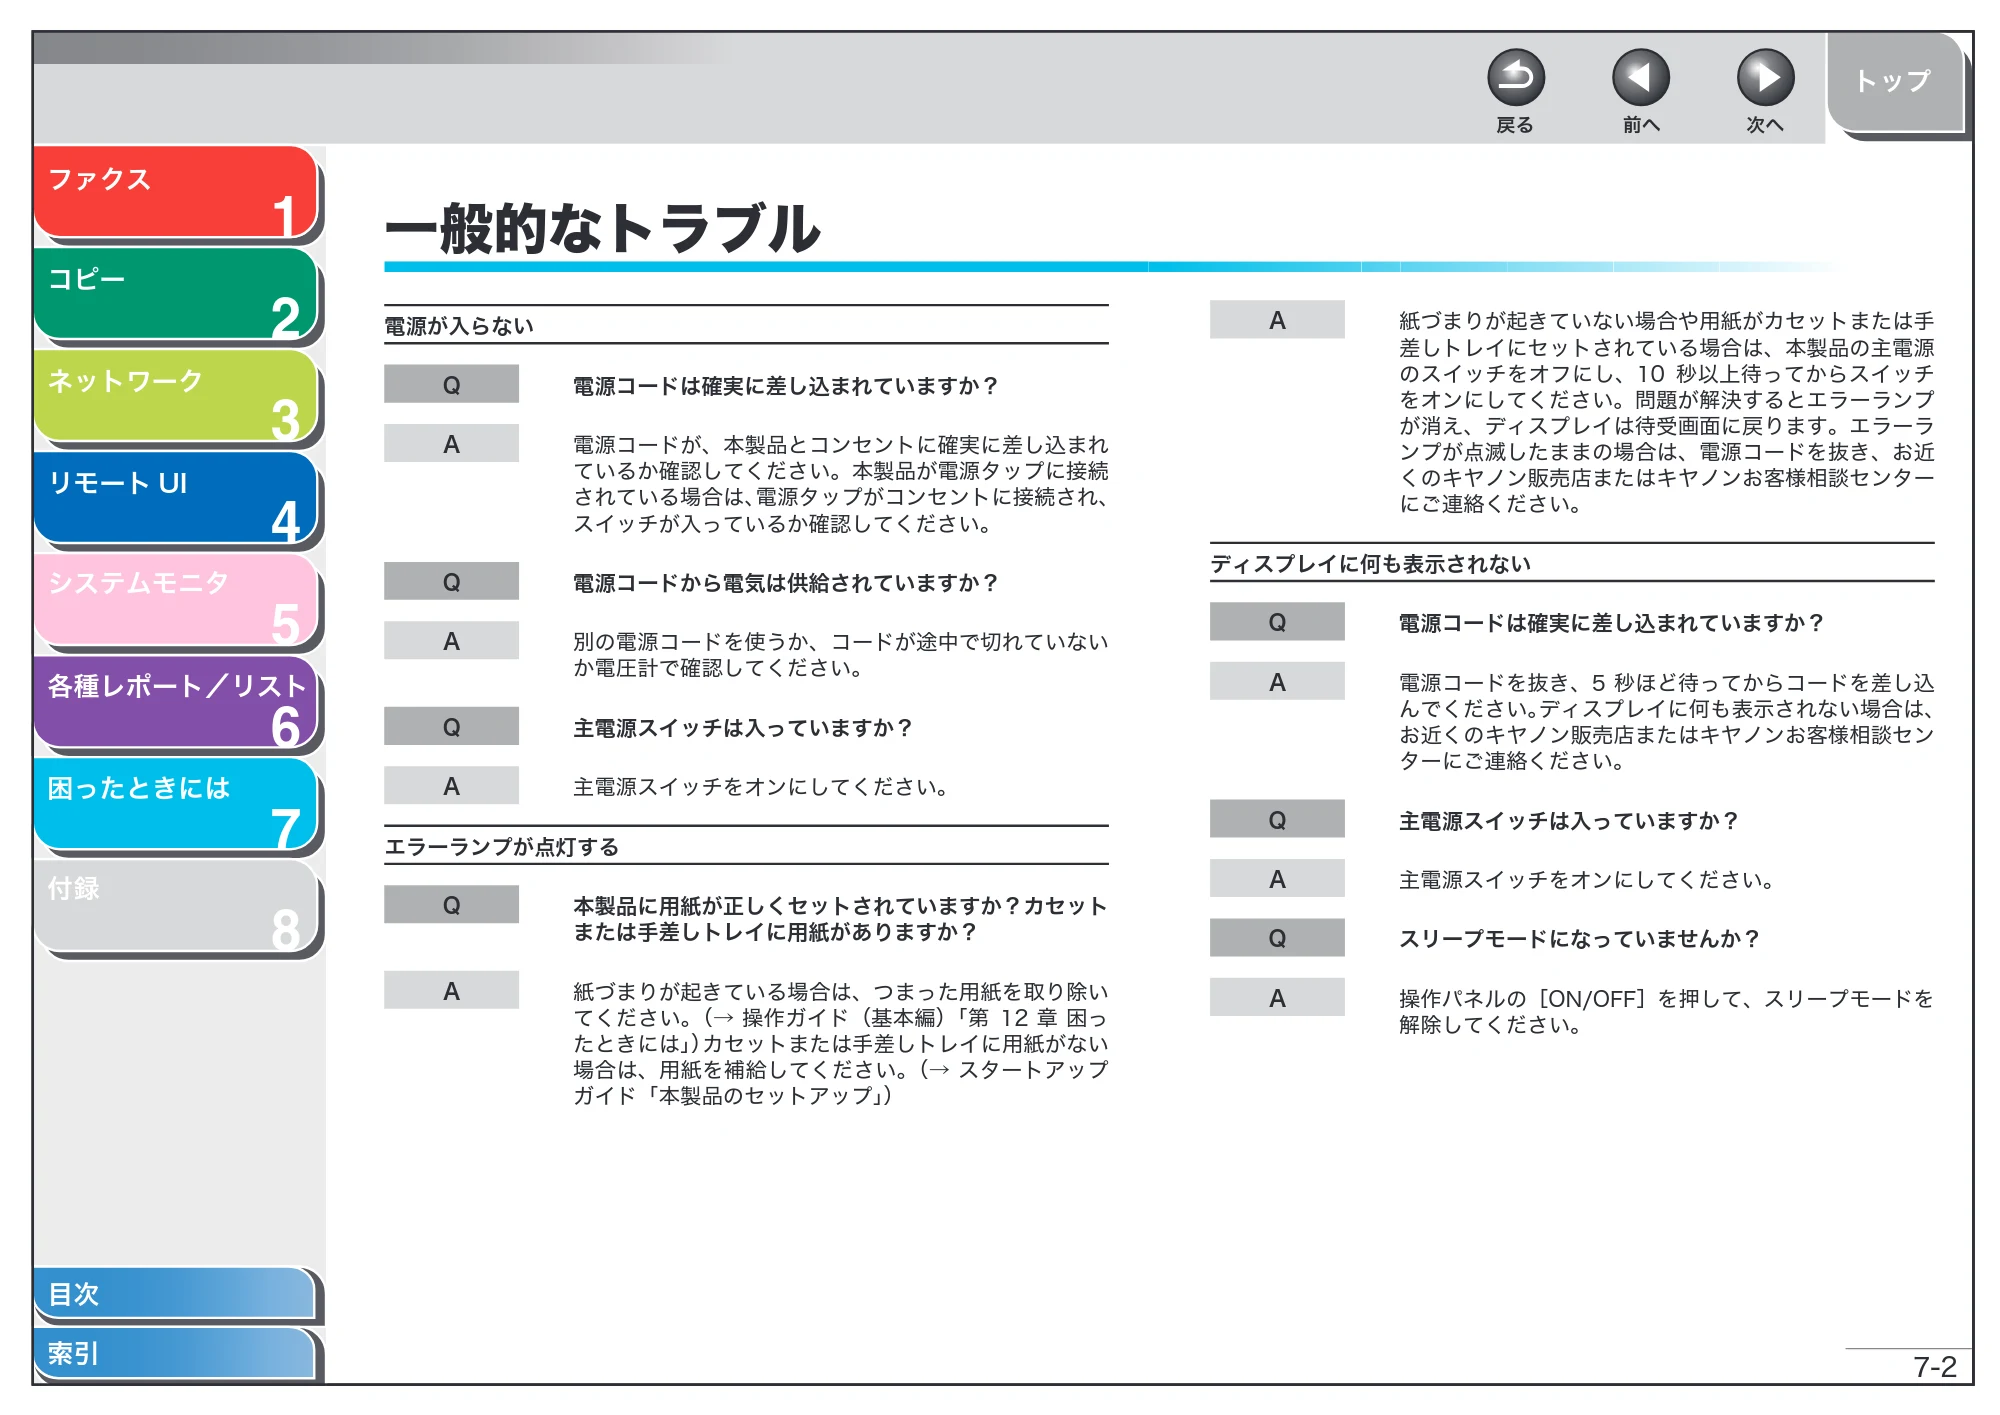Click answer starting 電源コードを抜き、5 秒ほど
This screenshot has width=2000, height=1415.
pyautogui.click(x=1666, y=721)
